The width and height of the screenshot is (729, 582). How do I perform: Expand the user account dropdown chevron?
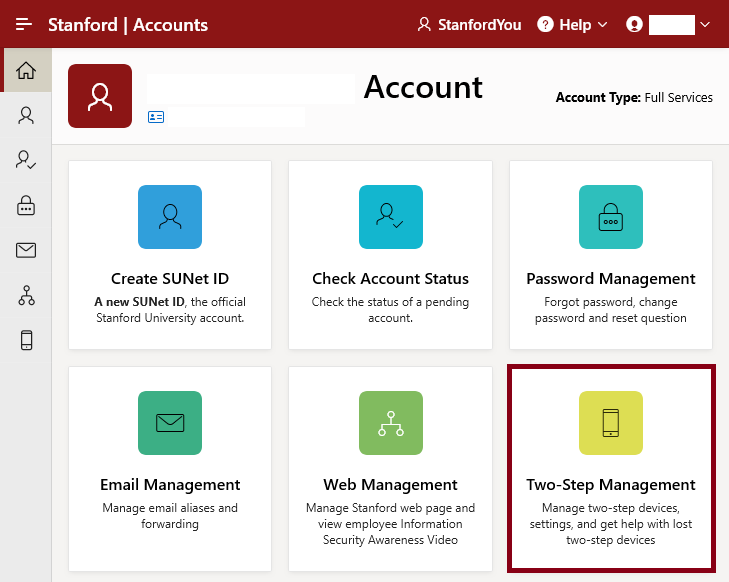click(705, 25)
